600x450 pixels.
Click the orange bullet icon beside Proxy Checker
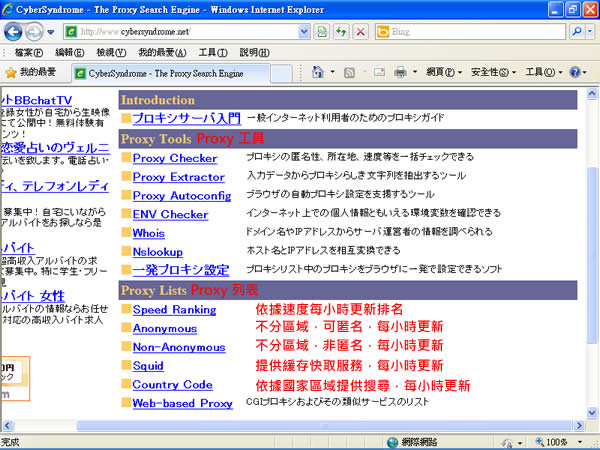[x=126, y=157]
